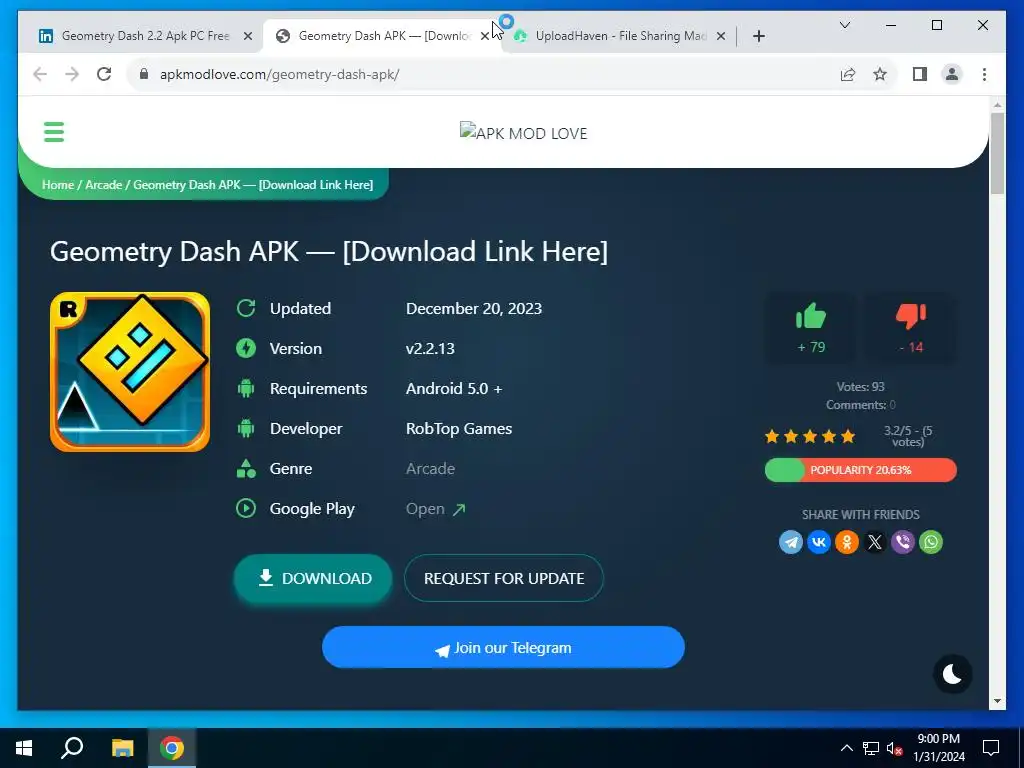The height and width of the screenshot is (768, 1024).
Task: Open Windows taskbar search
Action: point(72,748)
